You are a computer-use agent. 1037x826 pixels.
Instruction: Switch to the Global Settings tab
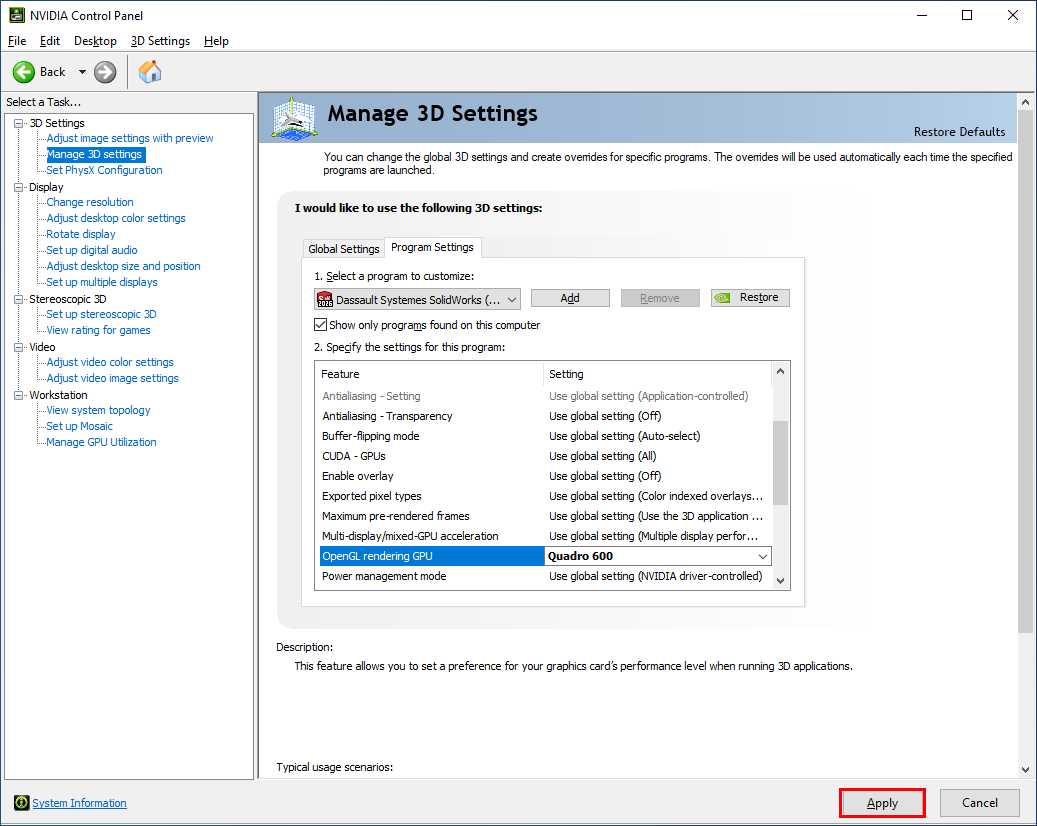pyautogui.click(x=343, y=249)
